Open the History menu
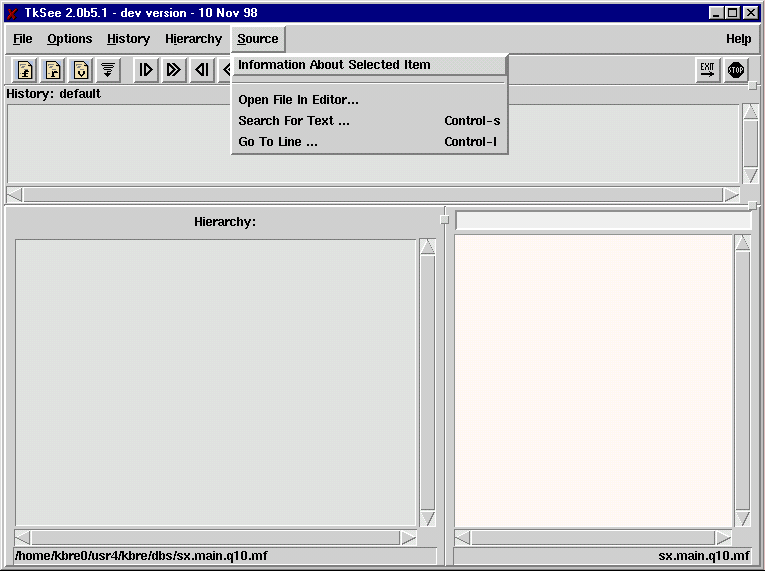The image size is (765, 571). 128,39
